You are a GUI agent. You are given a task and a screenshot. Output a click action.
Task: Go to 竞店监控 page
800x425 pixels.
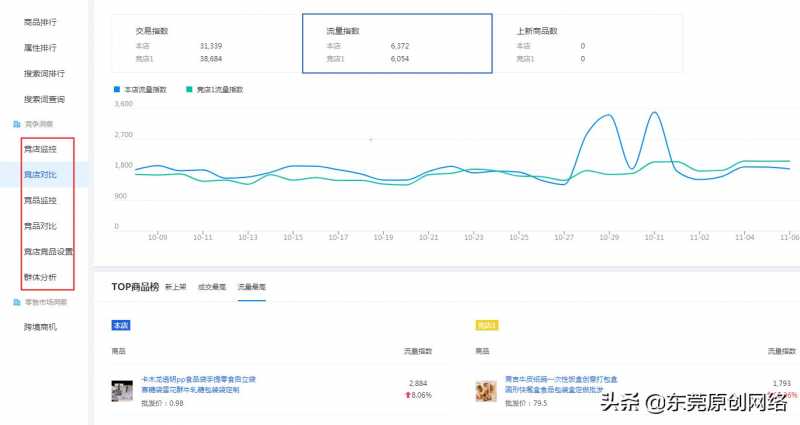click(x=40, y=149)
